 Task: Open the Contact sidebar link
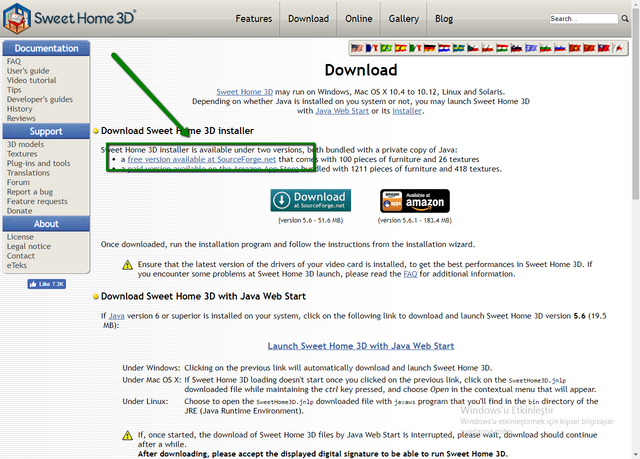click(x=20, y=256)
